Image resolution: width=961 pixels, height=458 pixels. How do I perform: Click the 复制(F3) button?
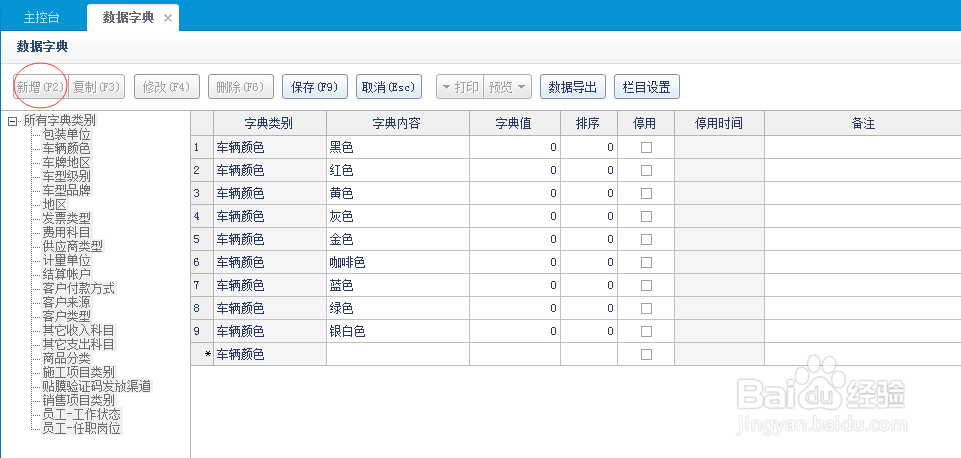[x=96, y=87]
